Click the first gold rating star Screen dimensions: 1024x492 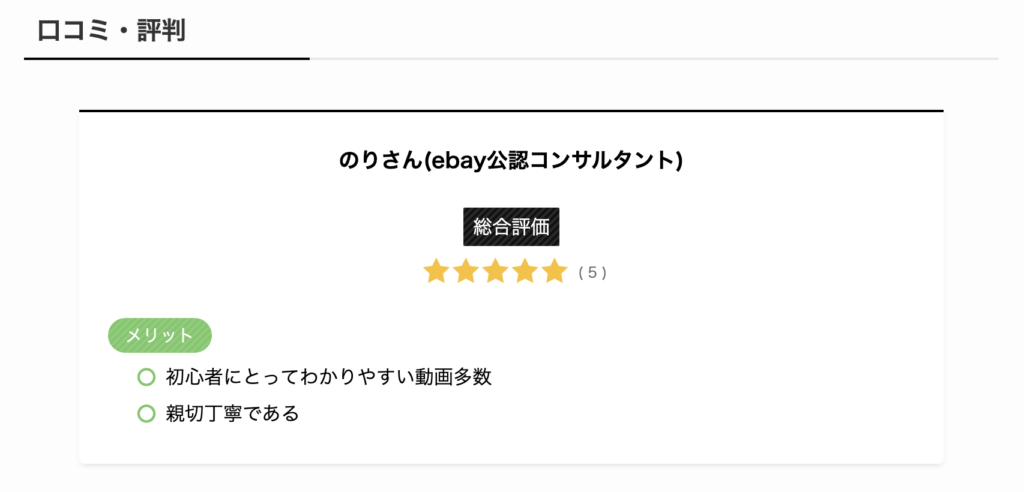[436, 271]
